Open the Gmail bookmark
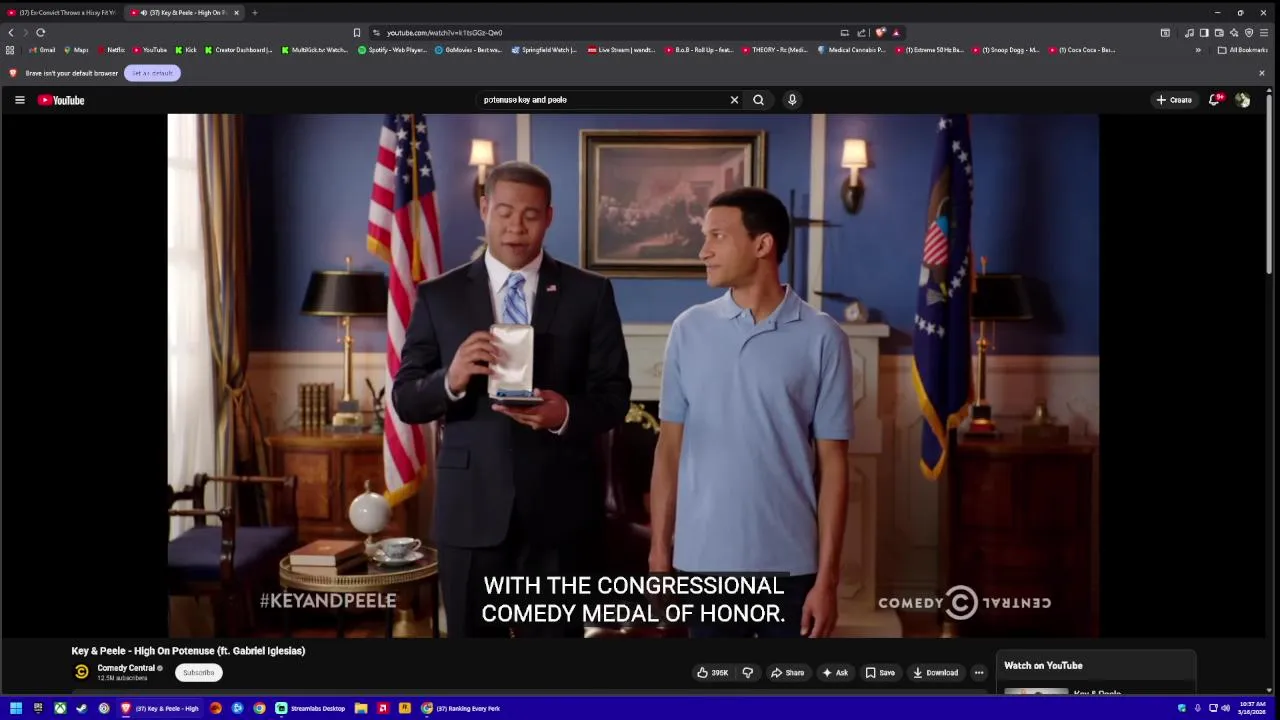Viewport: 1280px width, 720px height. 42,50
